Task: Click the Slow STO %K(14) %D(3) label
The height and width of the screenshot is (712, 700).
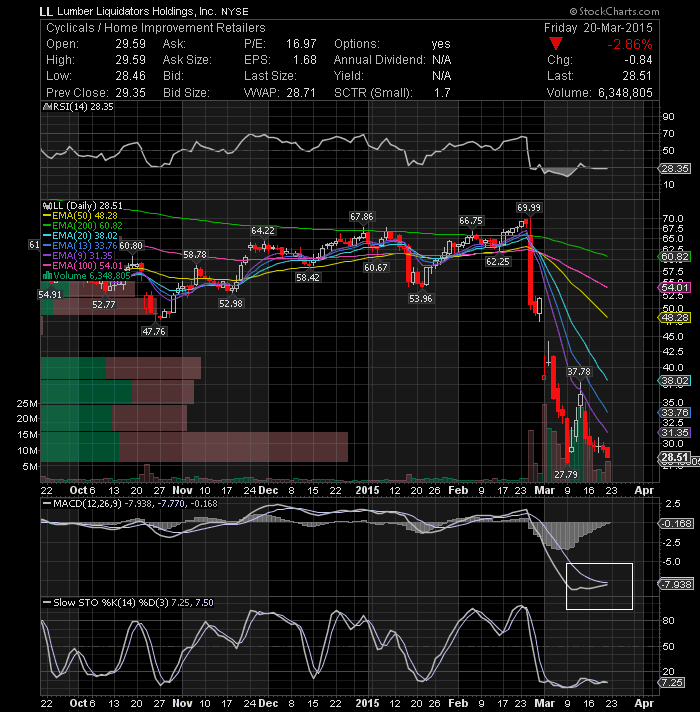Action: point(111,603)
